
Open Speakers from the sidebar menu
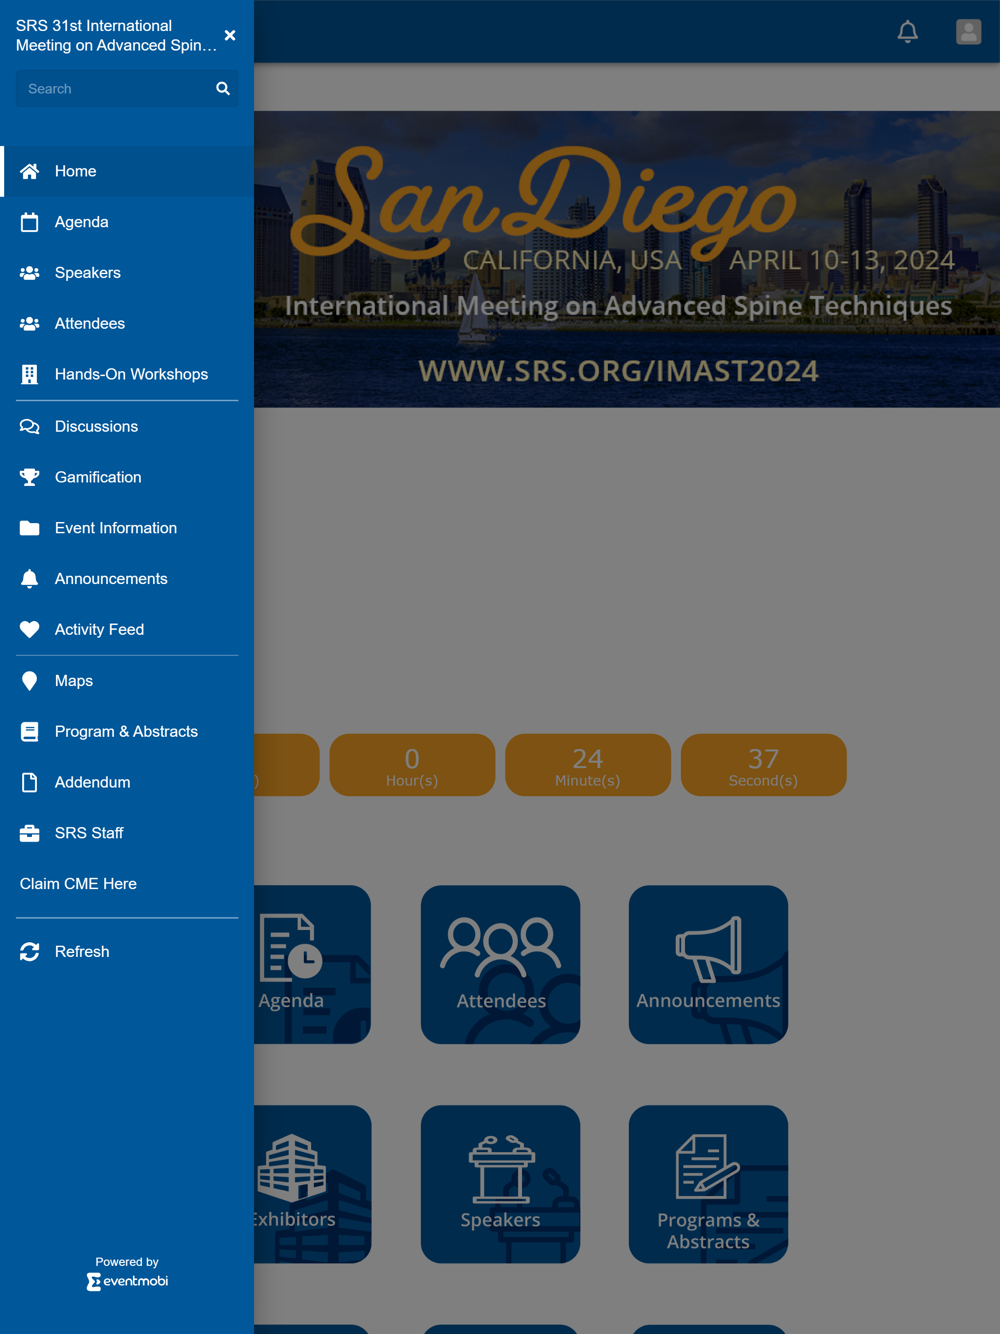click(x=127, y=273)
